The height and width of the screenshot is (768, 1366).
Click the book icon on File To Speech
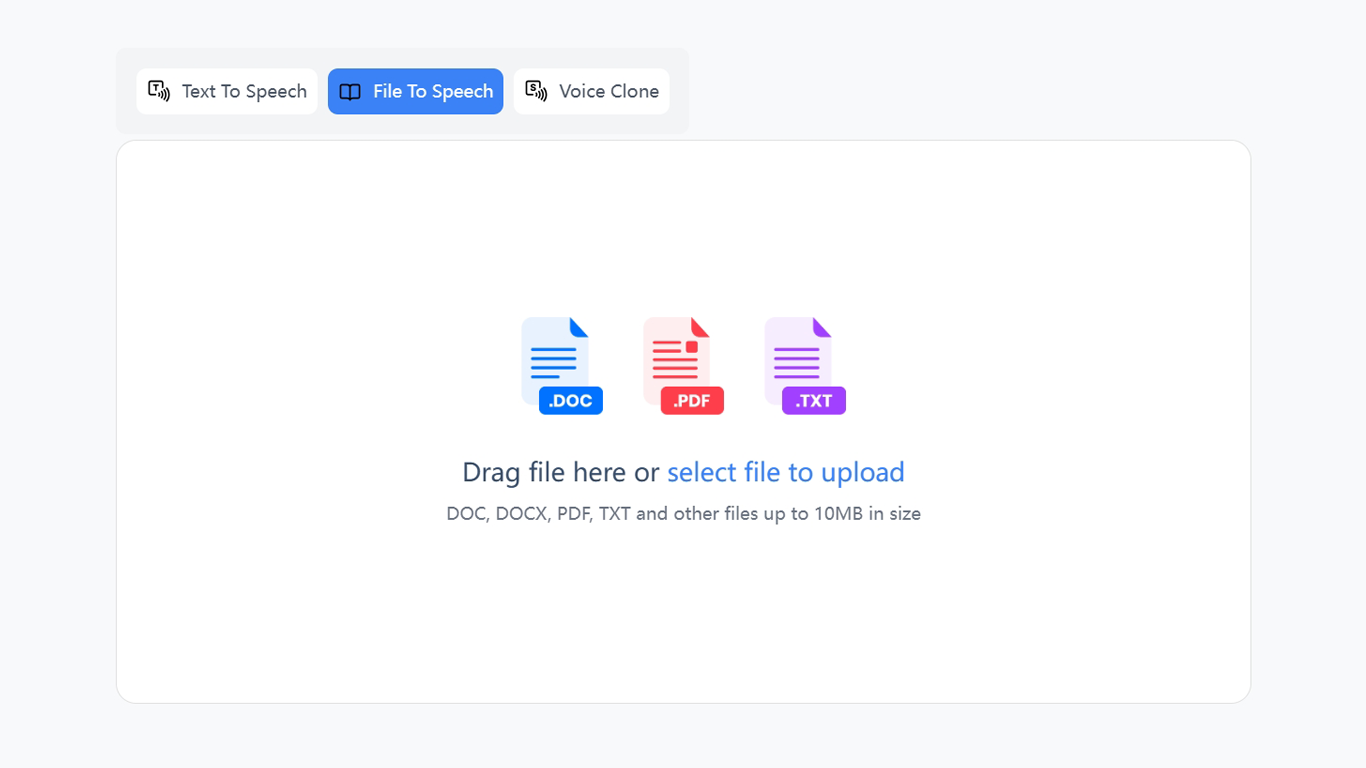349,91
